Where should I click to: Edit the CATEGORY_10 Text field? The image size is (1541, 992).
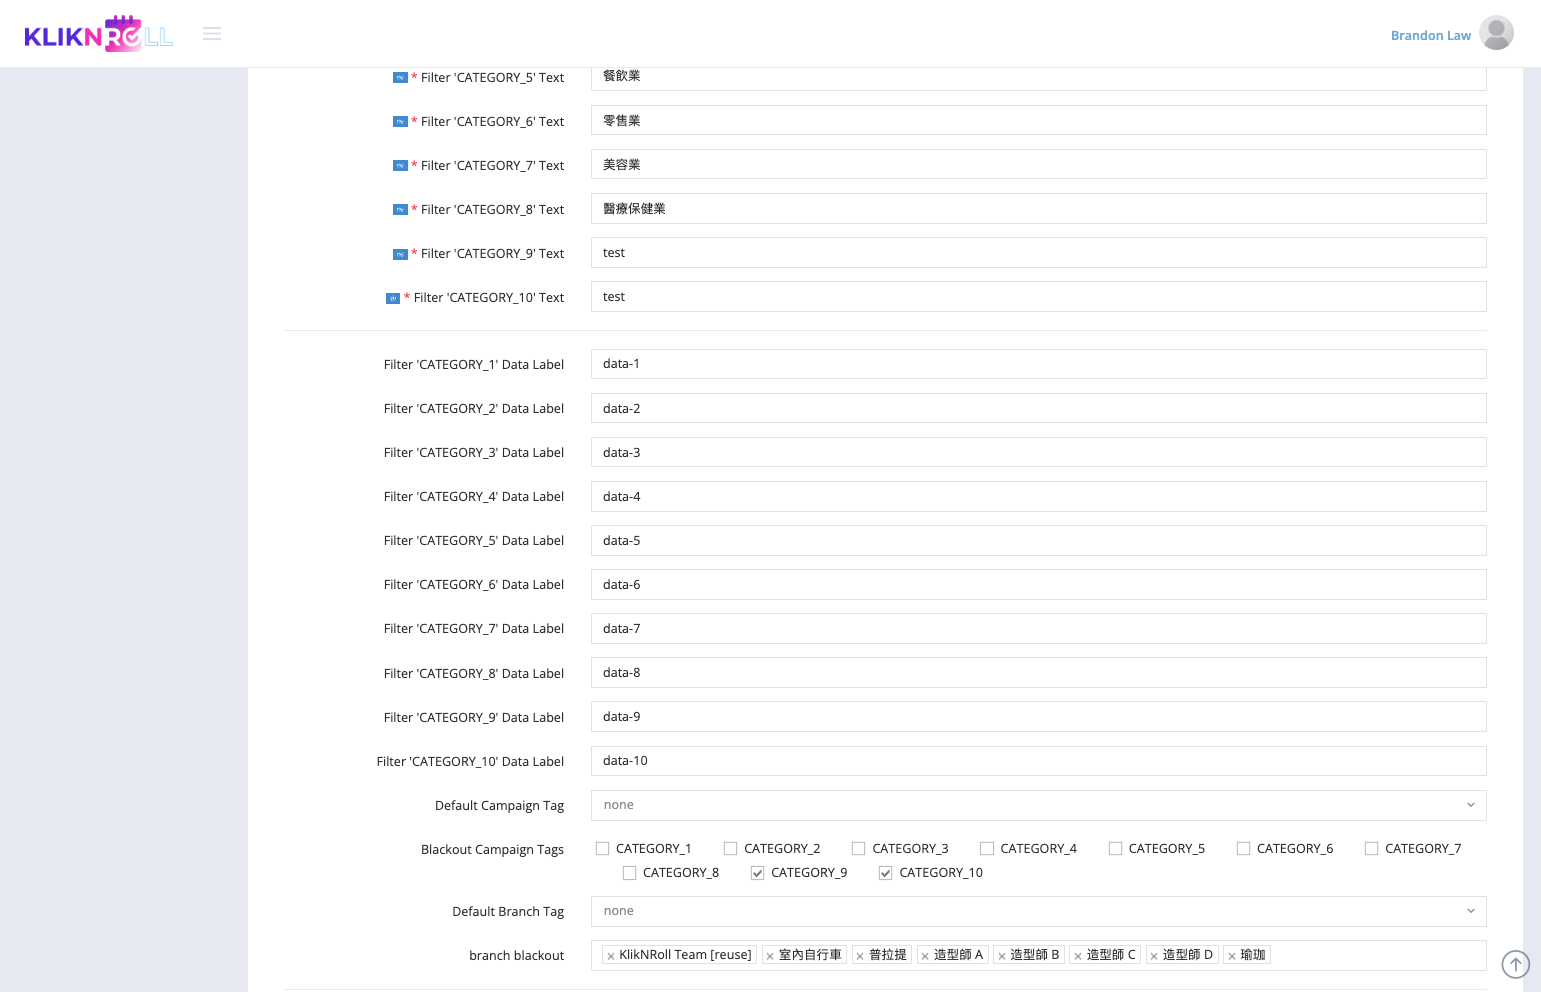(1038, 297)
